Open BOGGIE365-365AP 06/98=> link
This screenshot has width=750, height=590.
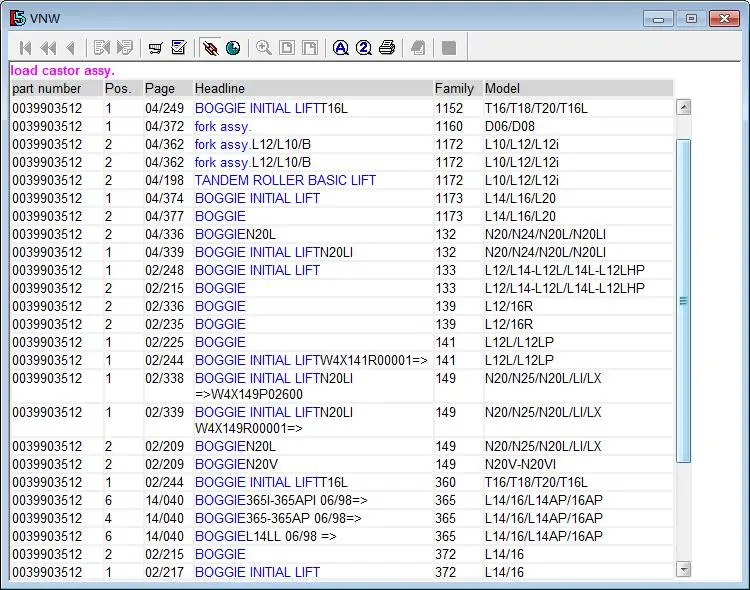(x=278, y=519)
